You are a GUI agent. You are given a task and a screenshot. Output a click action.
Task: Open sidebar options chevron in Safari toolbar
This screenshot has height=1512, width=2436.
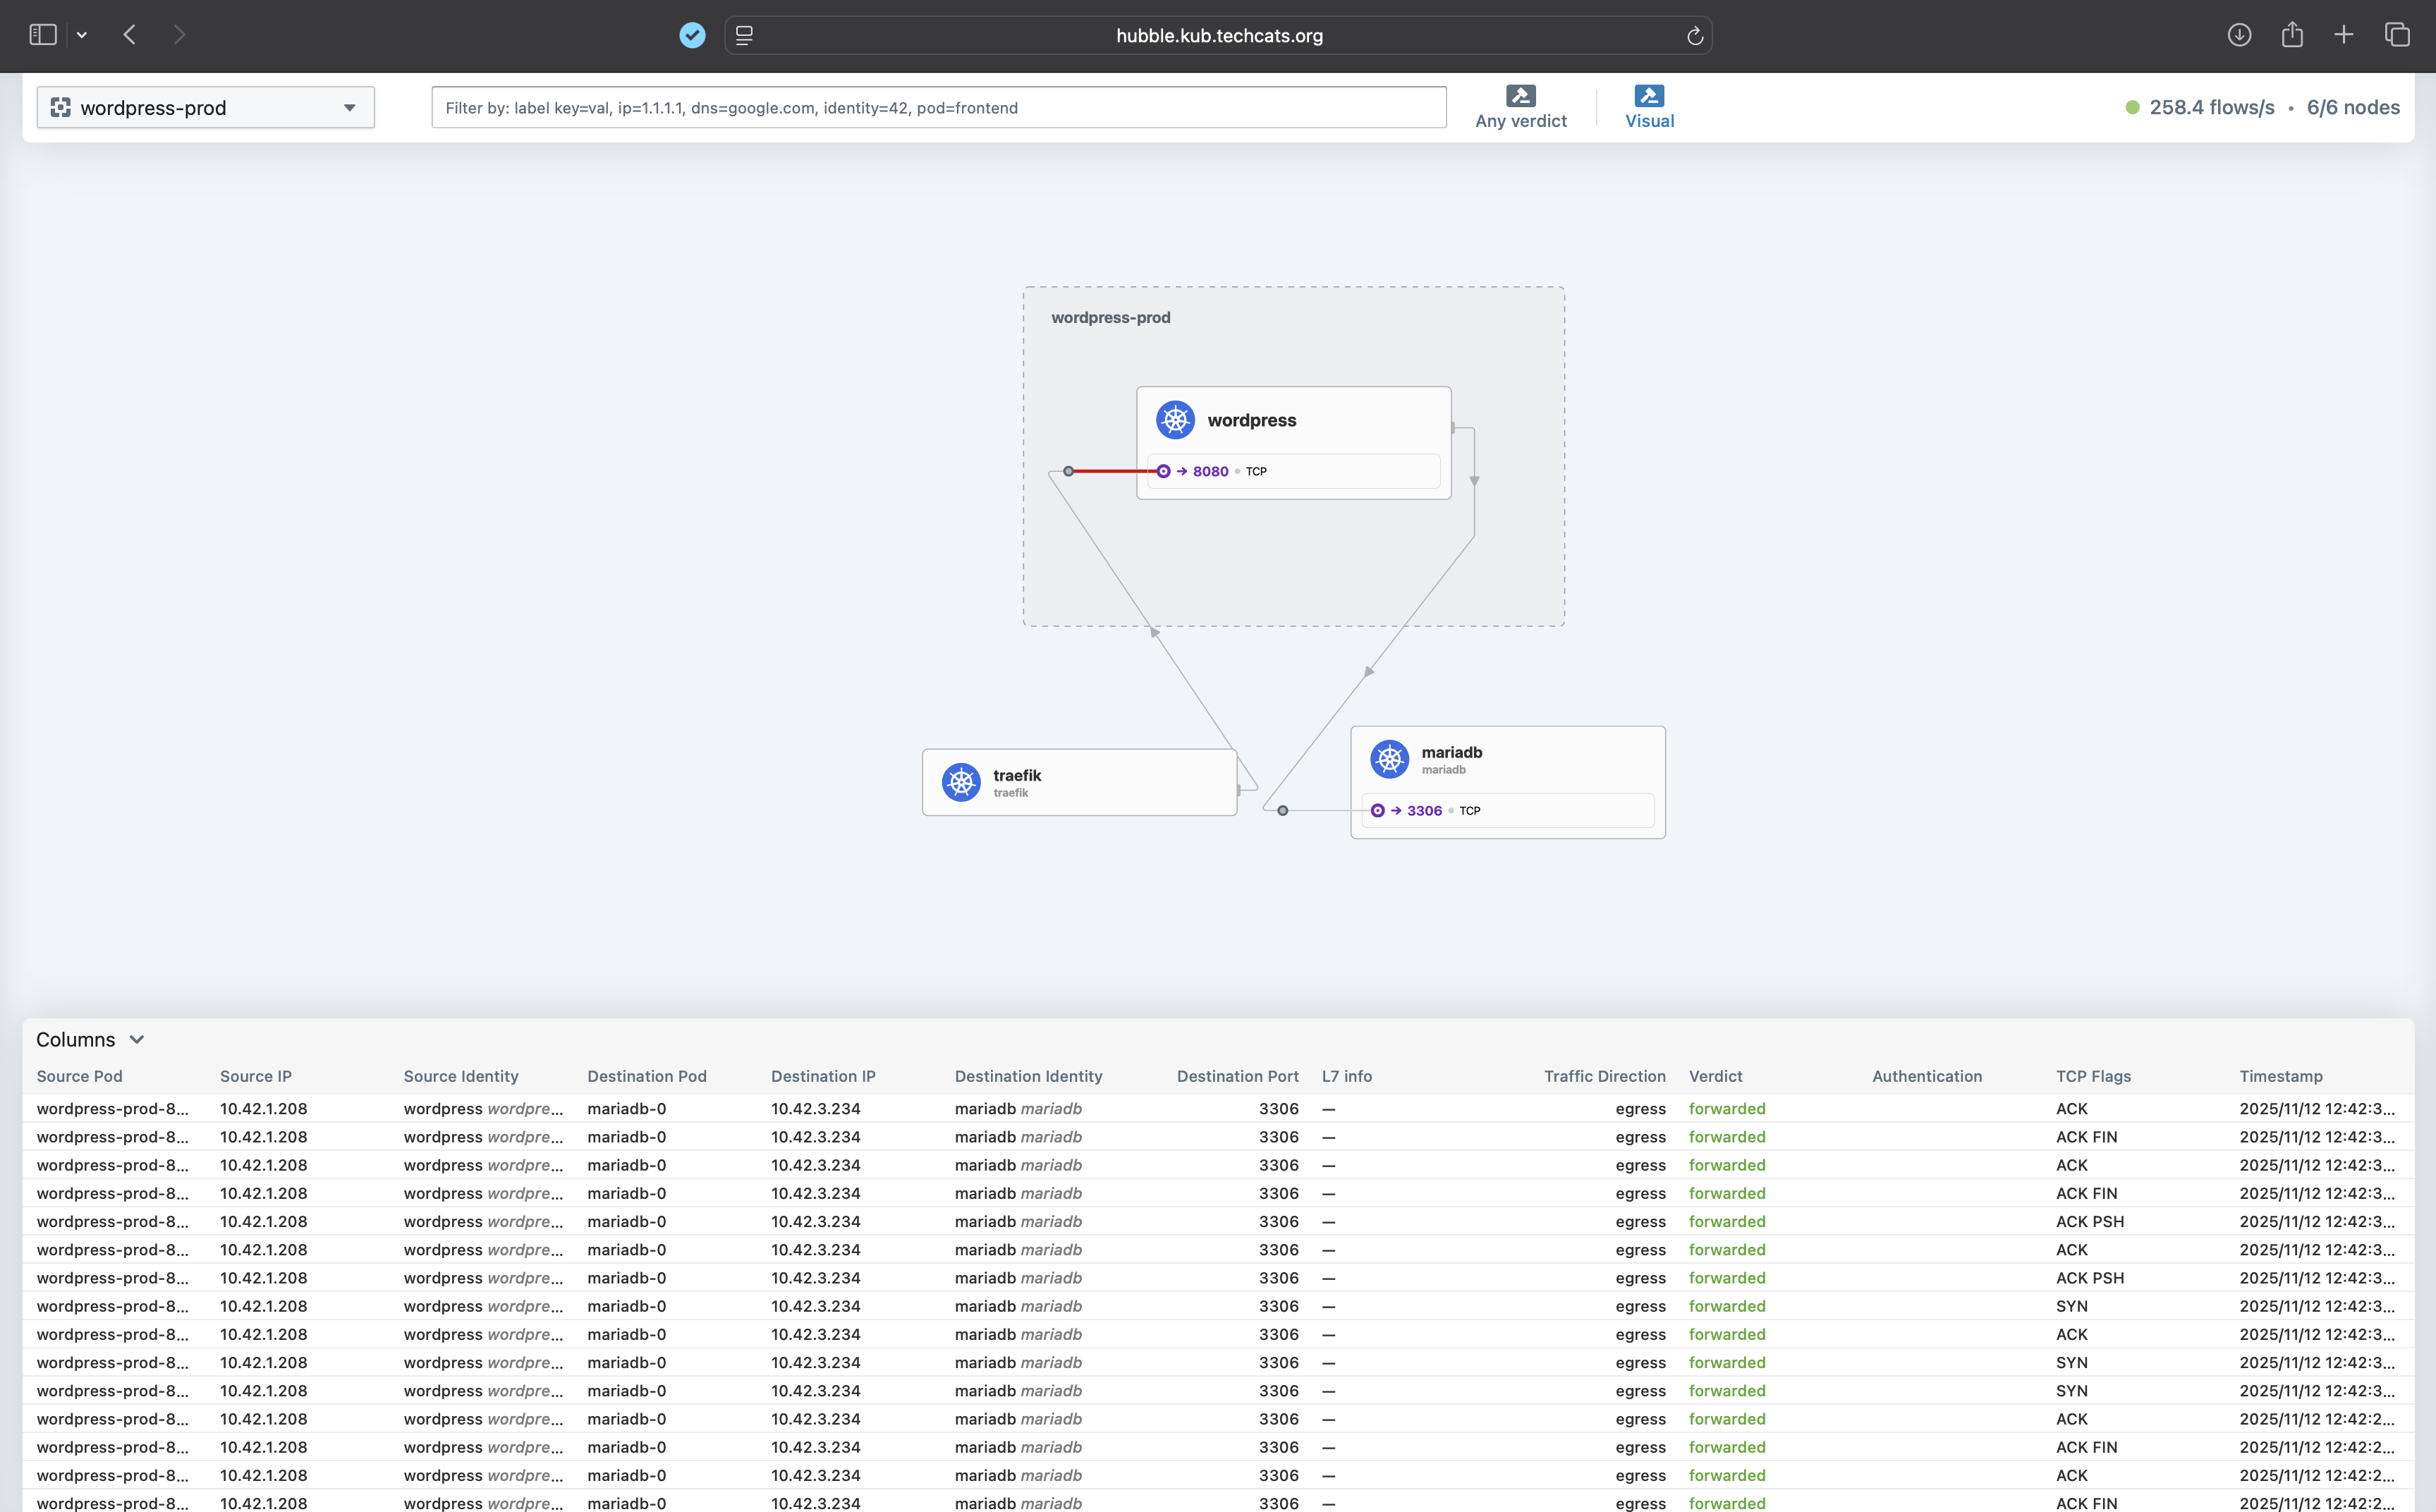pos(82,35)
